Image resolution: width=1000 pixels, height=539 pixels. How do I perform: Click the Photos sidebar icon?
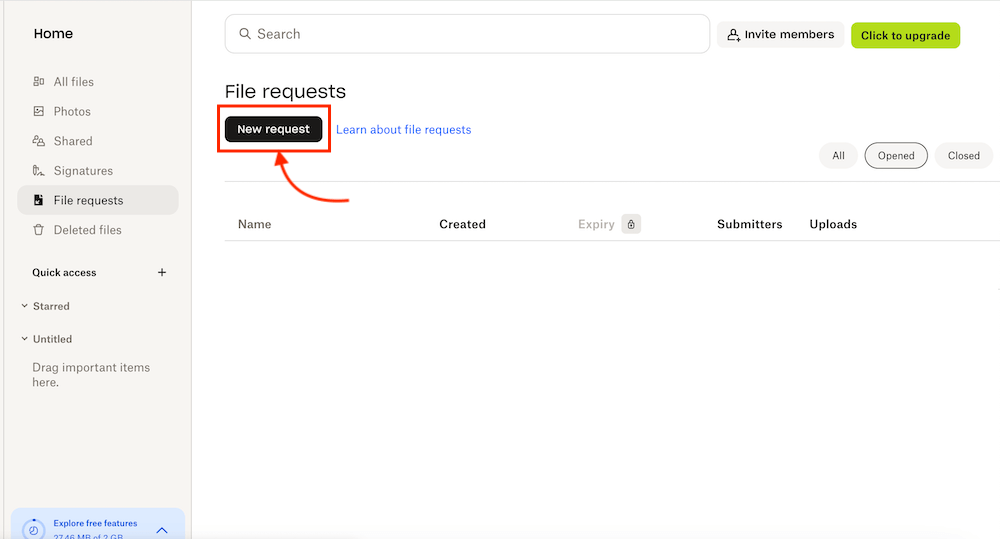[39, 111]
